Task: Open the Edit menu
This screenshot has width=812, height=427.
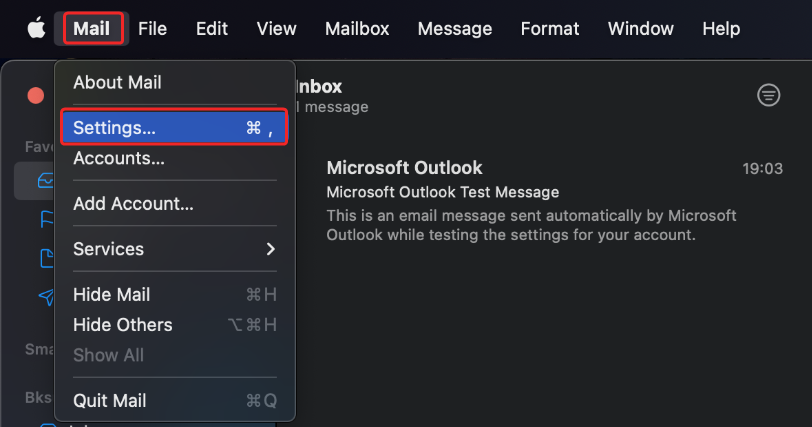Action: click(x=212, y=28)
